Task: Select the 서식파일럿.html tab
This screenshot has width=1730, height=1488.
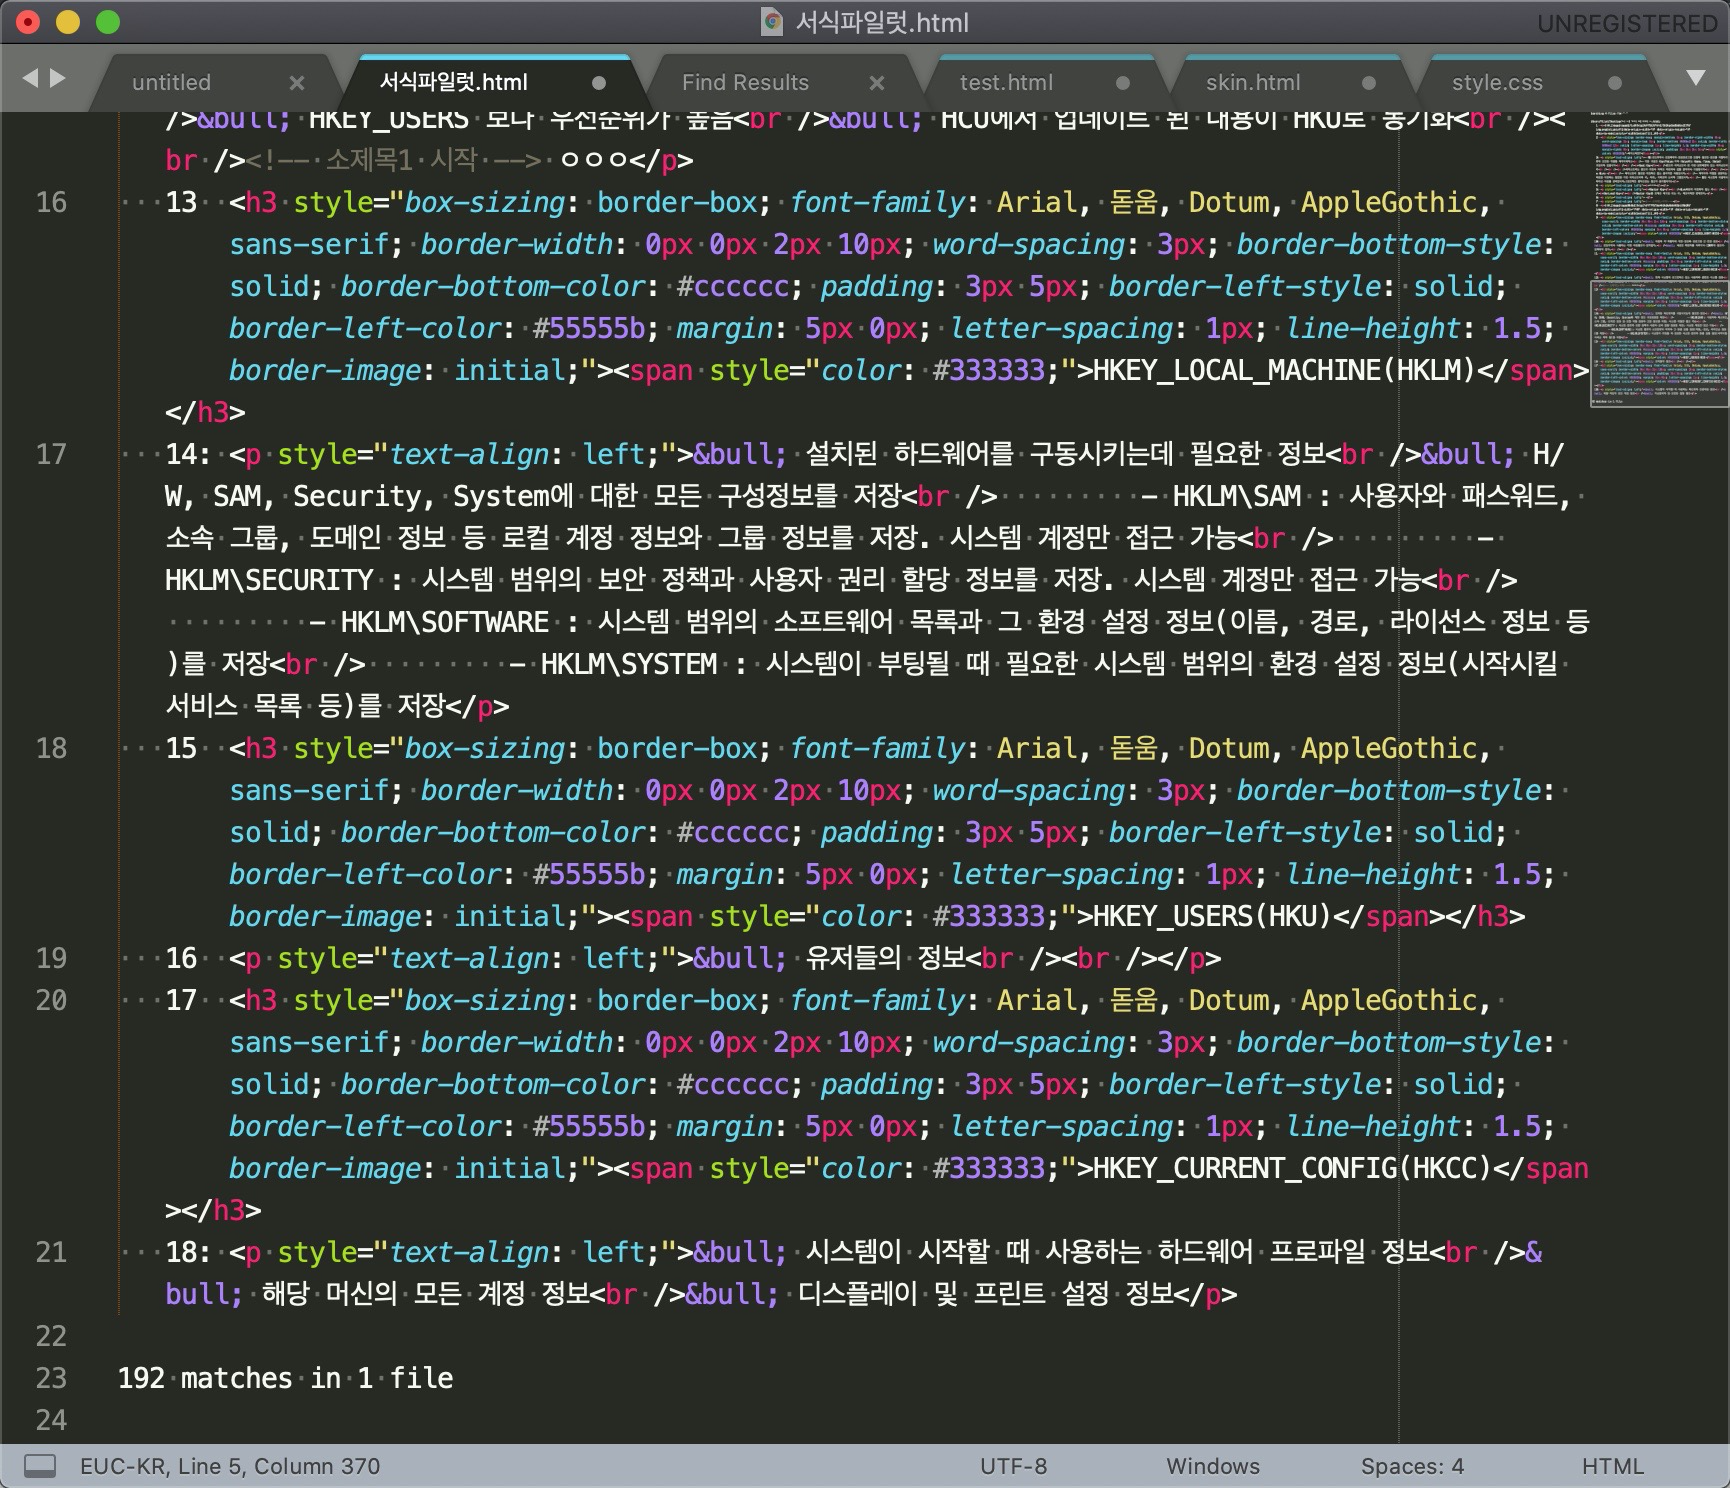Action: [x=453, y=82]
